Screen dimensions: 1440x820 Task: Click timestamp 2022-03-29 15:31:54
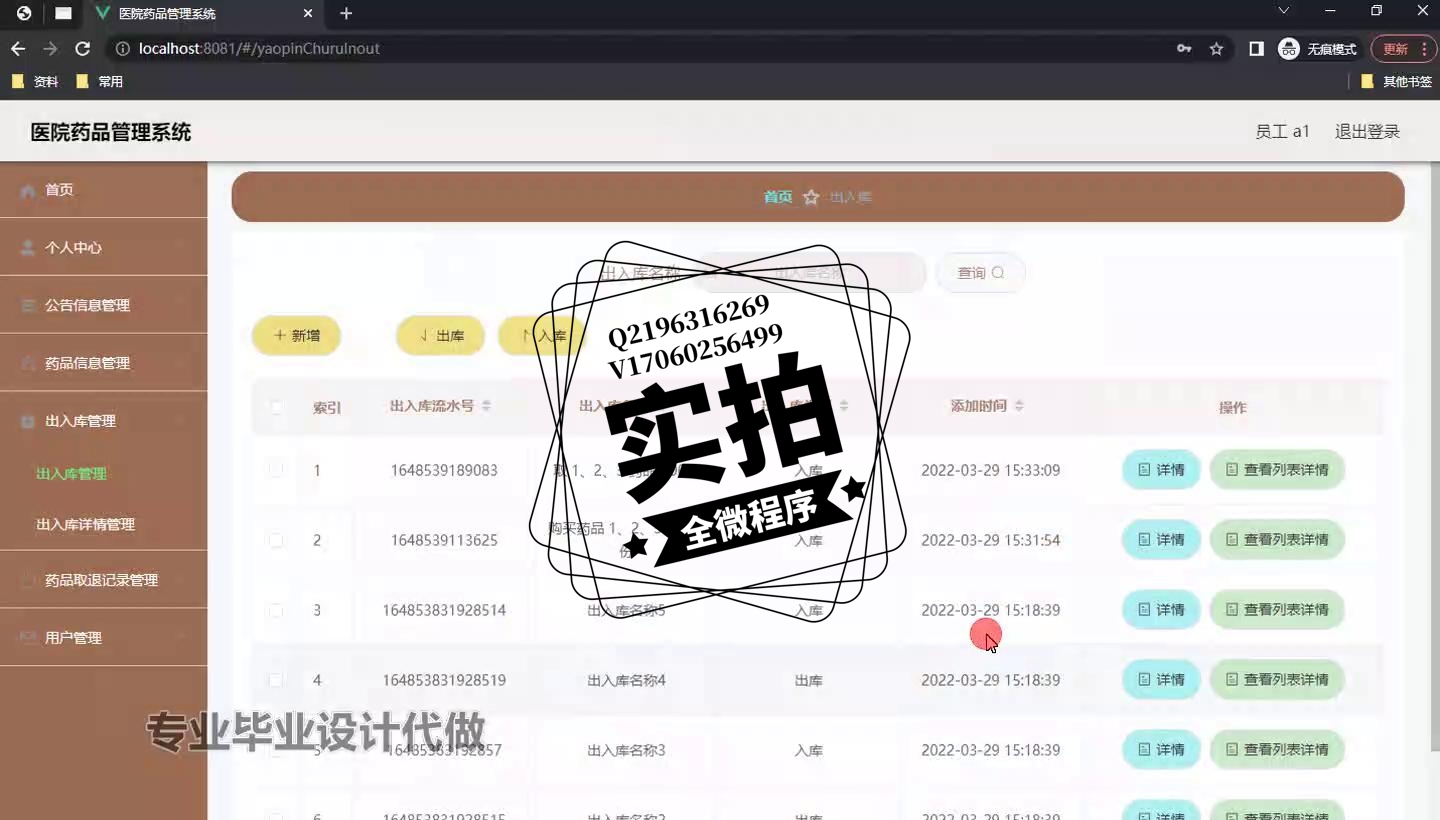[990, 540]
